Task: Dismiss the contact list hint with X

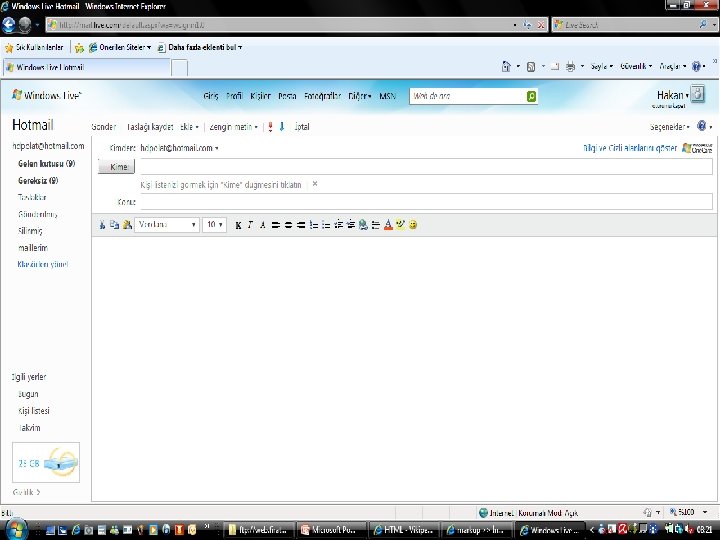Action: [x=315, y=184]
